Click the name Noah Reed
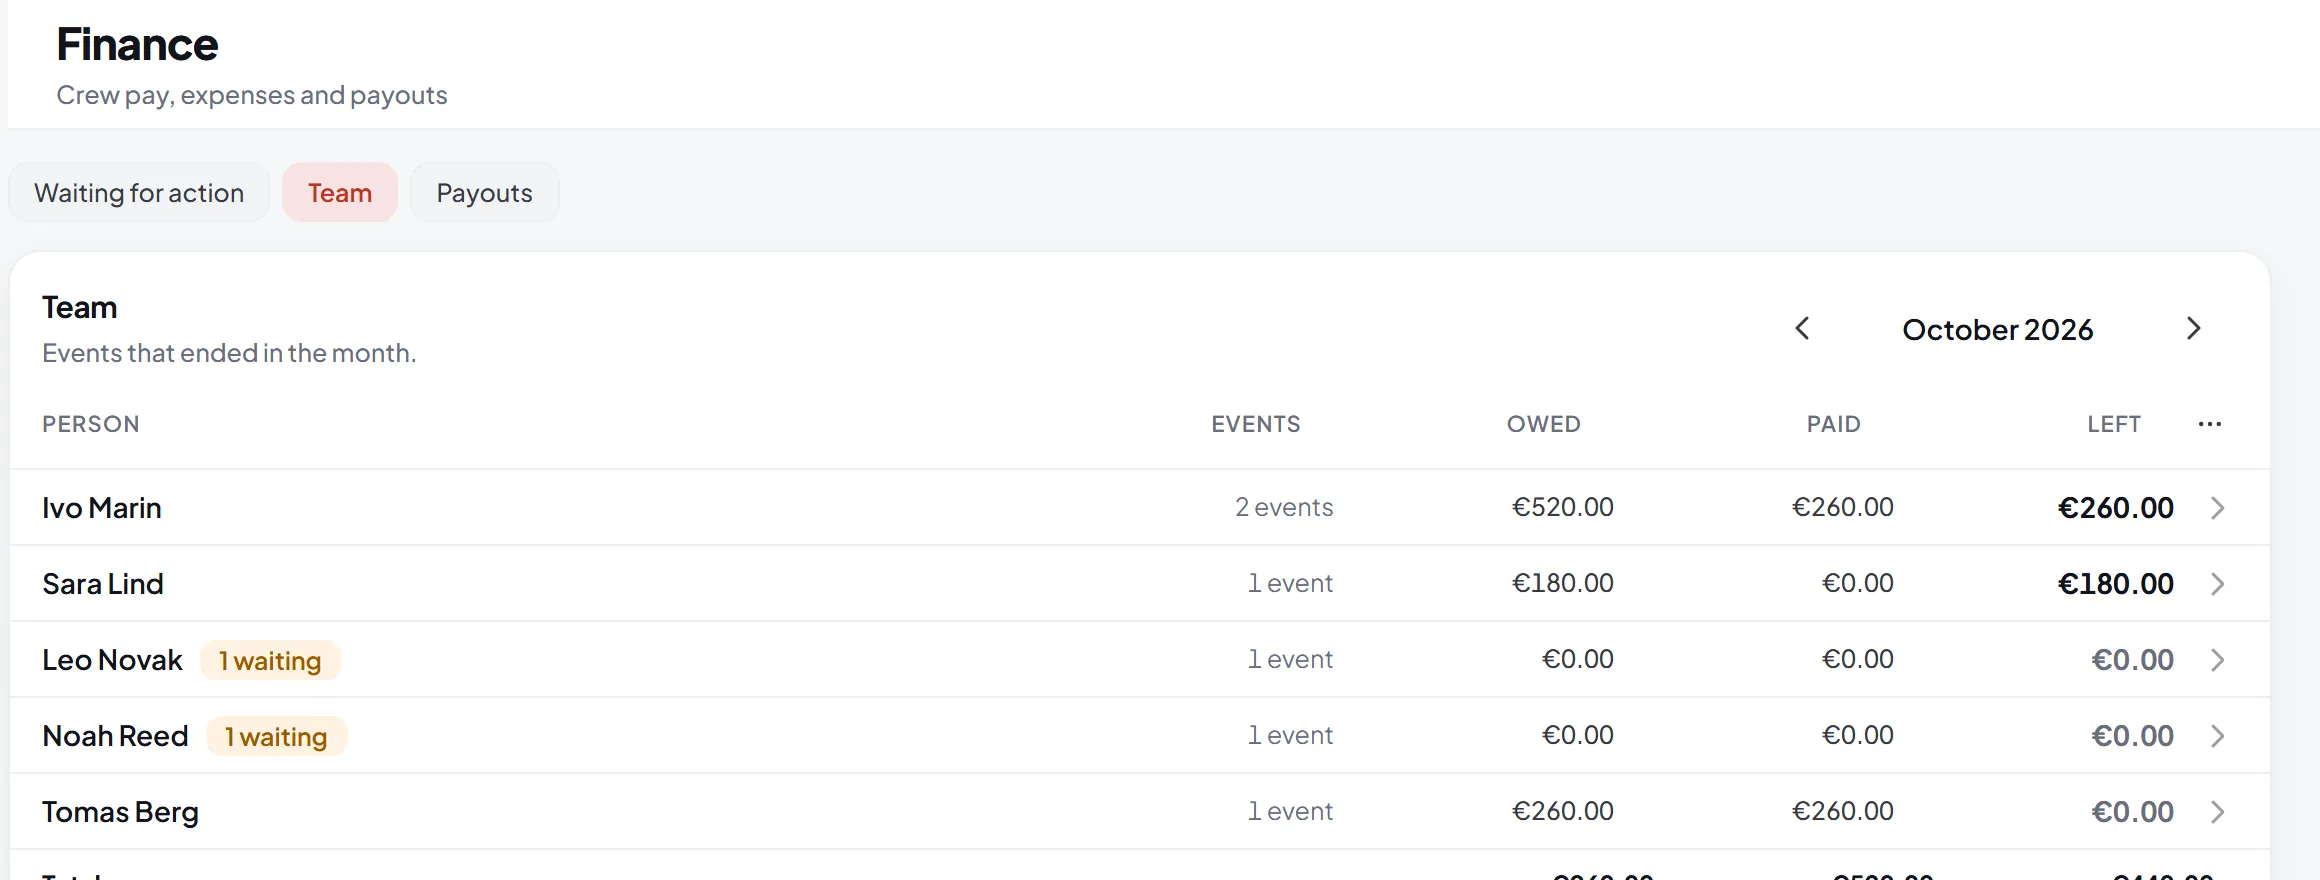The image size is (2320, 880). tap(115, 736)
